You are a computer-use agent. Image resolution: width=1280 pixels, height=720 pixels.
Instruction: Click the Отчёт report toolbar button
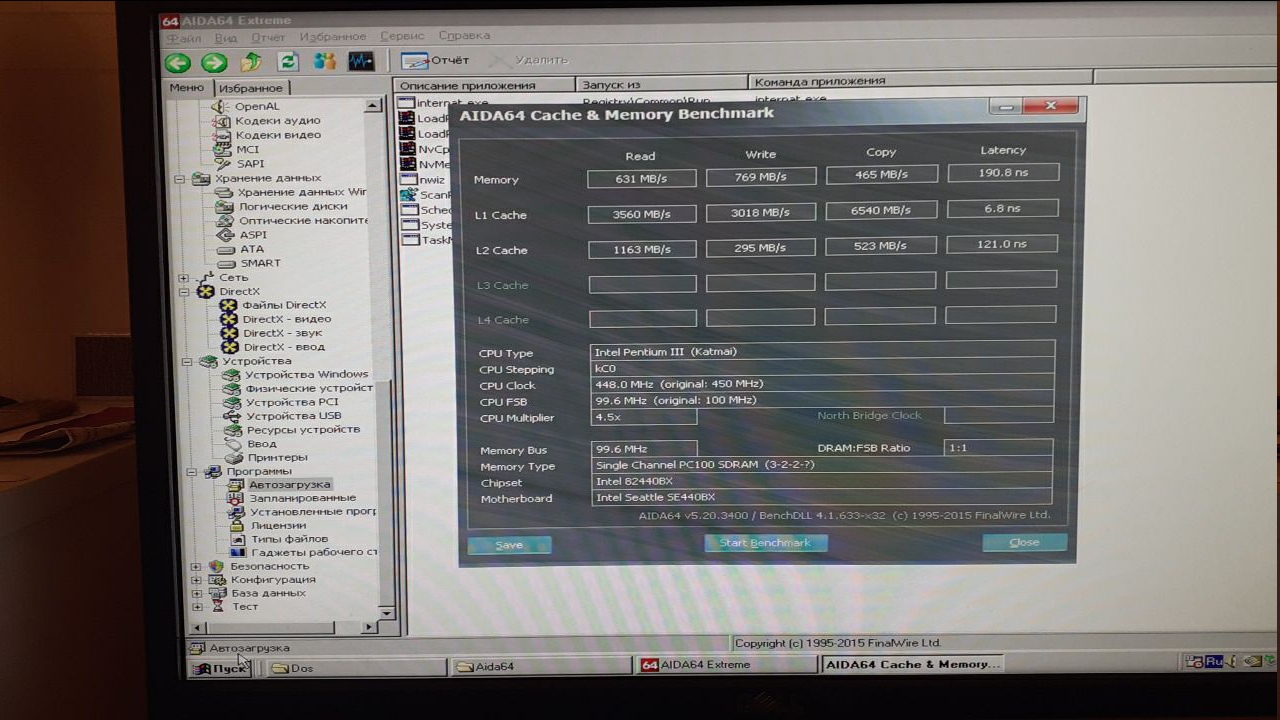pos(435,61)
